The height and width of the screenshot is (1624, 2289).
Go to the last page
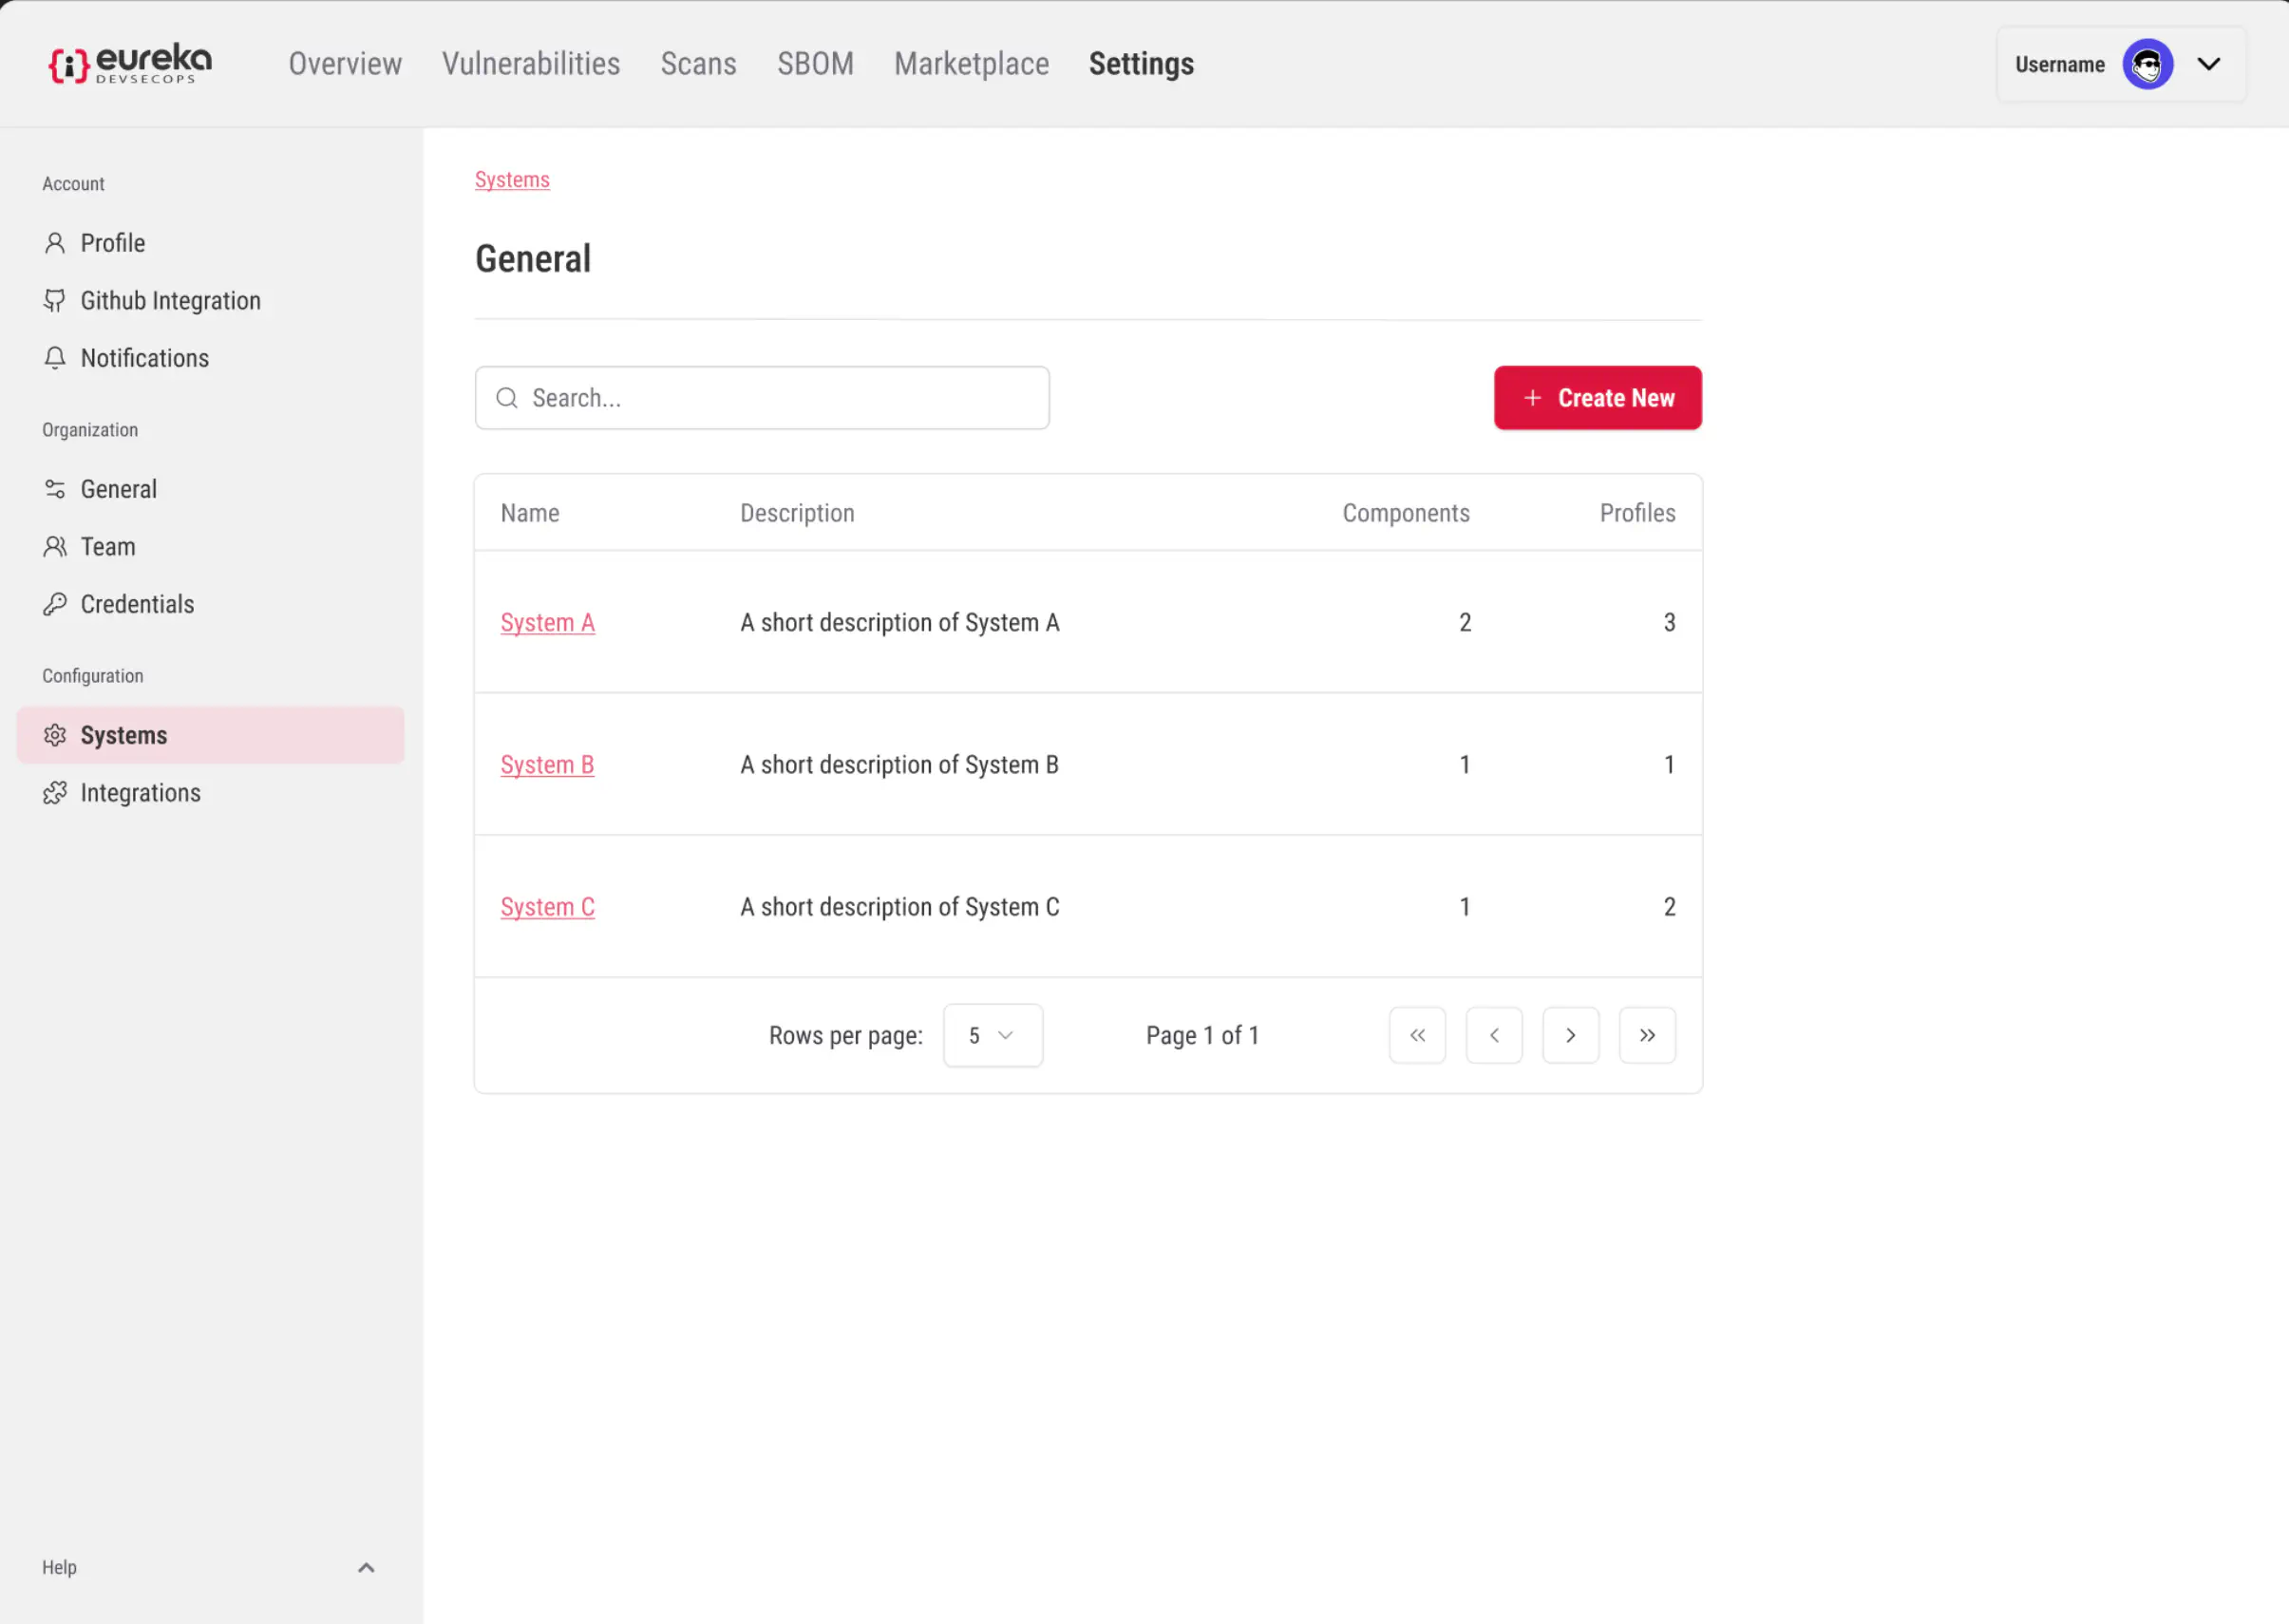pos(1646,1035)
